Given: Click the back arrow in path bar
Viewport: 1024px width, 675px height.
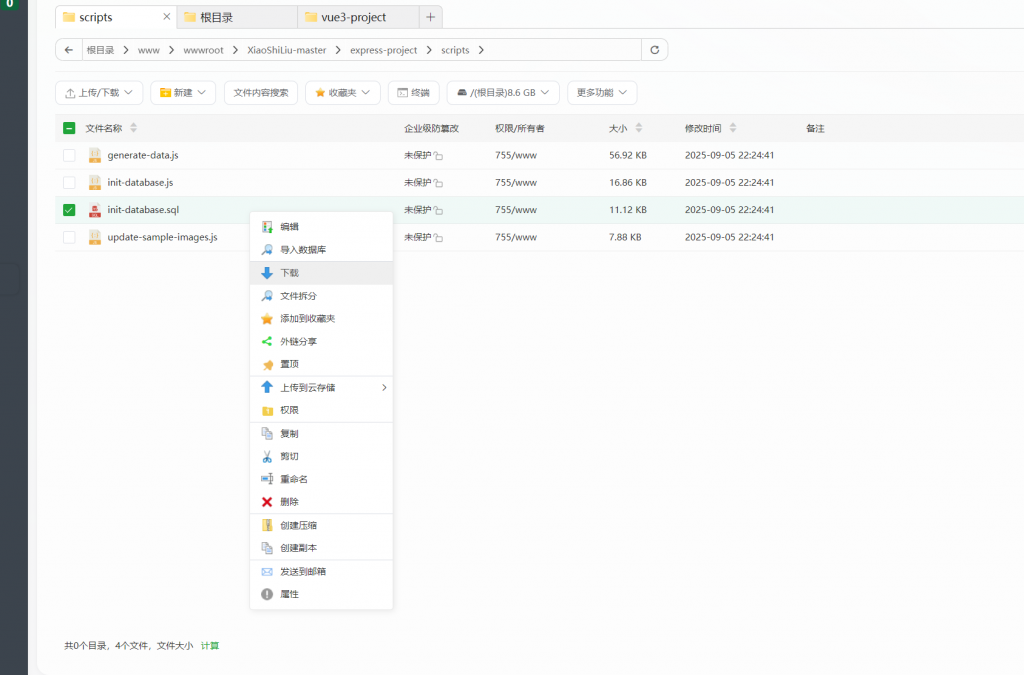Looking at the screenshot, I should (x=68, y=50).
